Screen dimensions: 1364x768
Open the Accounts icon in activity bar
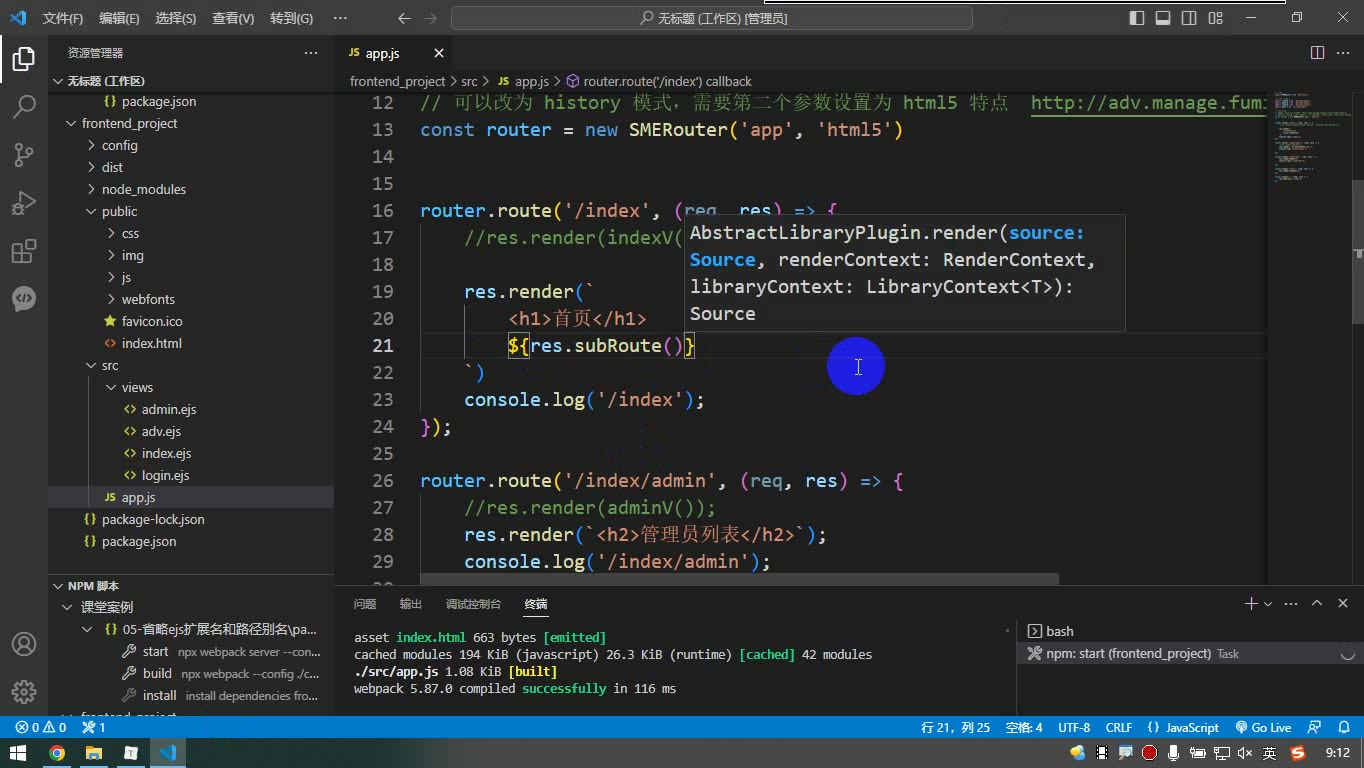point(24,644)
